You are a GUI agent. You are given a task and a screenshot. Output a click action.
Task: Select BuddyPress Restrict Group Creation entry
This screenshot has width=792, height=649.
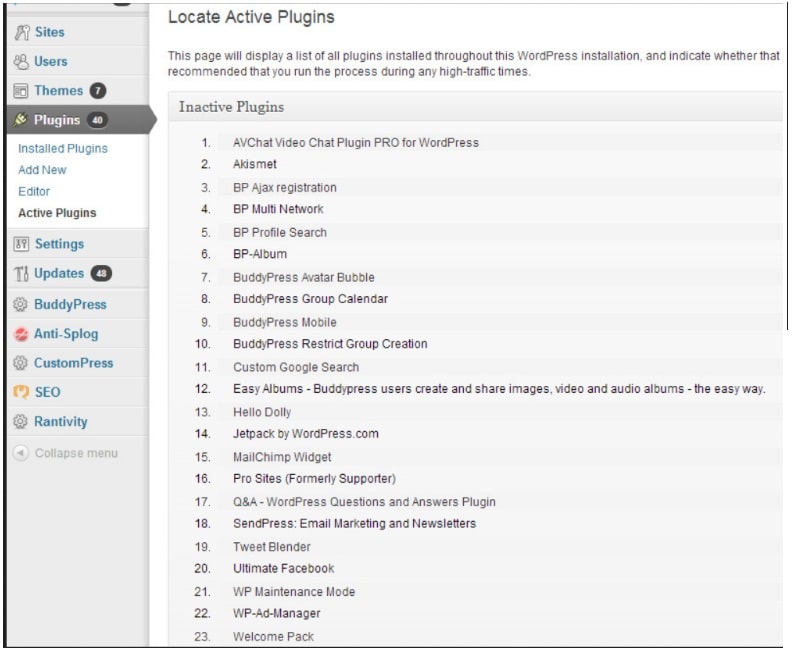click(330, 344)
